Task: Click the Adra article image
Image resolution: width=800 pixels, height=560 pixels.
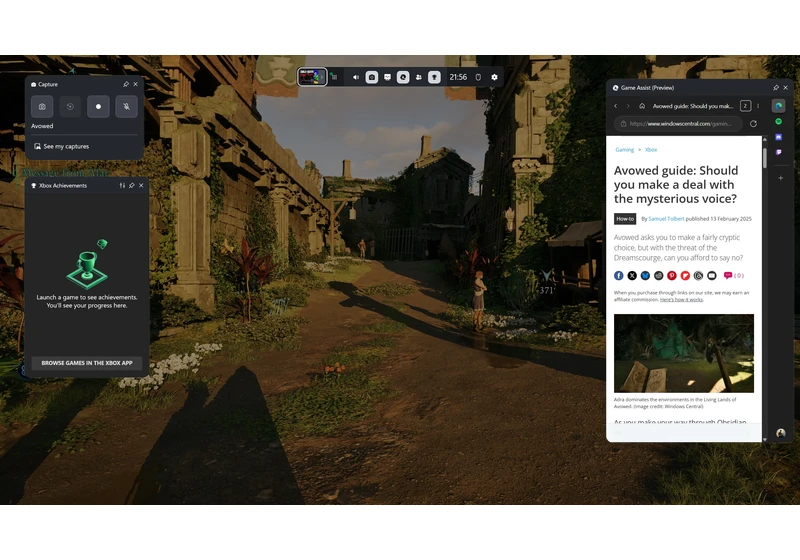Action: 684,353
